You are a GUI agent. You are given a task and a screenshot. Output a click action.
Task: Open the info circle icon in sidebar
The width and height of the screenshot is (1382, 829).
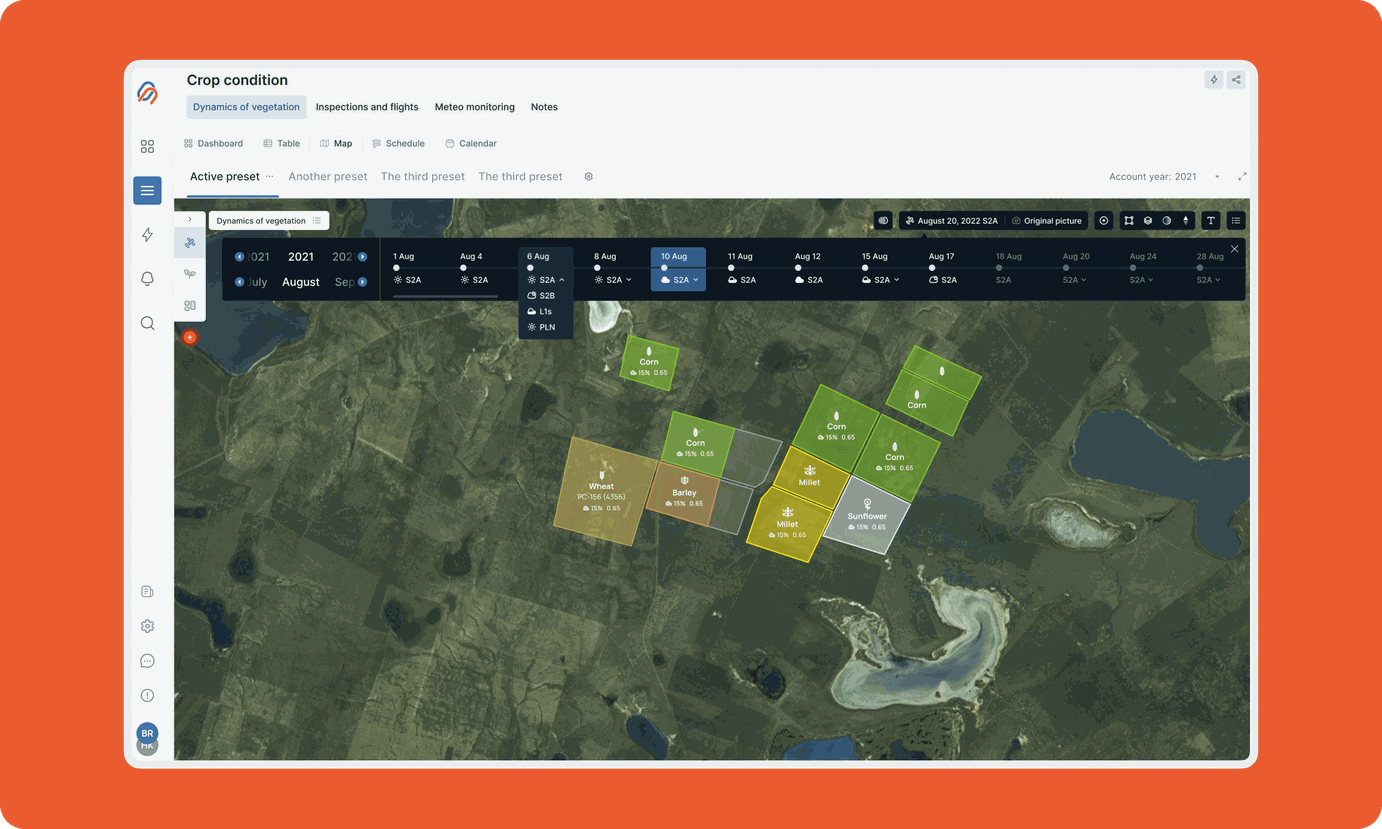[x=147, y=695]
